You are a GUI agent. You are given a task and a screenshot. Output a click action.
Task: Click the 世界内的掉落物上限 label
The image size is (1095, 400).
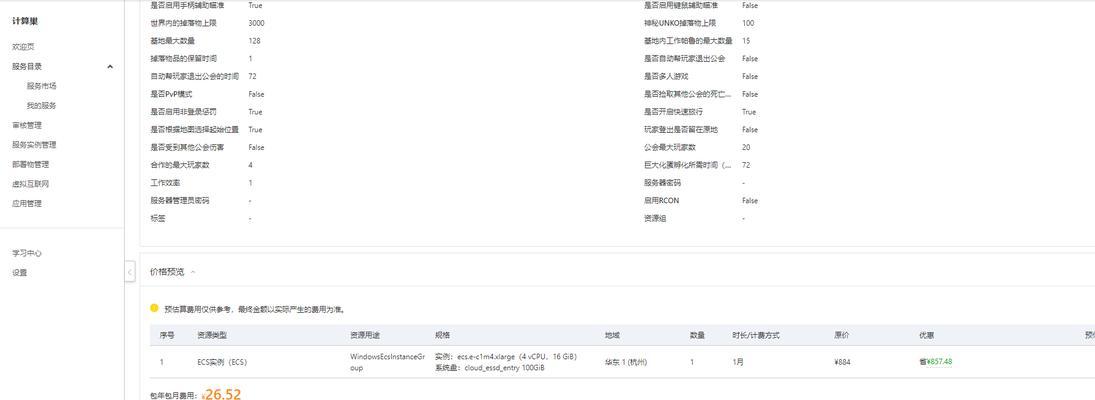184,23
